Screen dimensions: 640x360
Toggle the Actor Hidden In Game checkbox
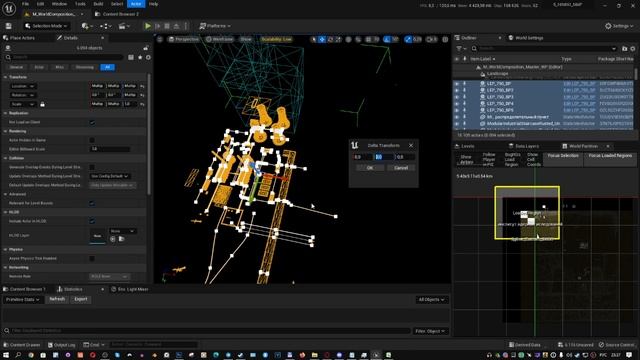click(92, 140)
